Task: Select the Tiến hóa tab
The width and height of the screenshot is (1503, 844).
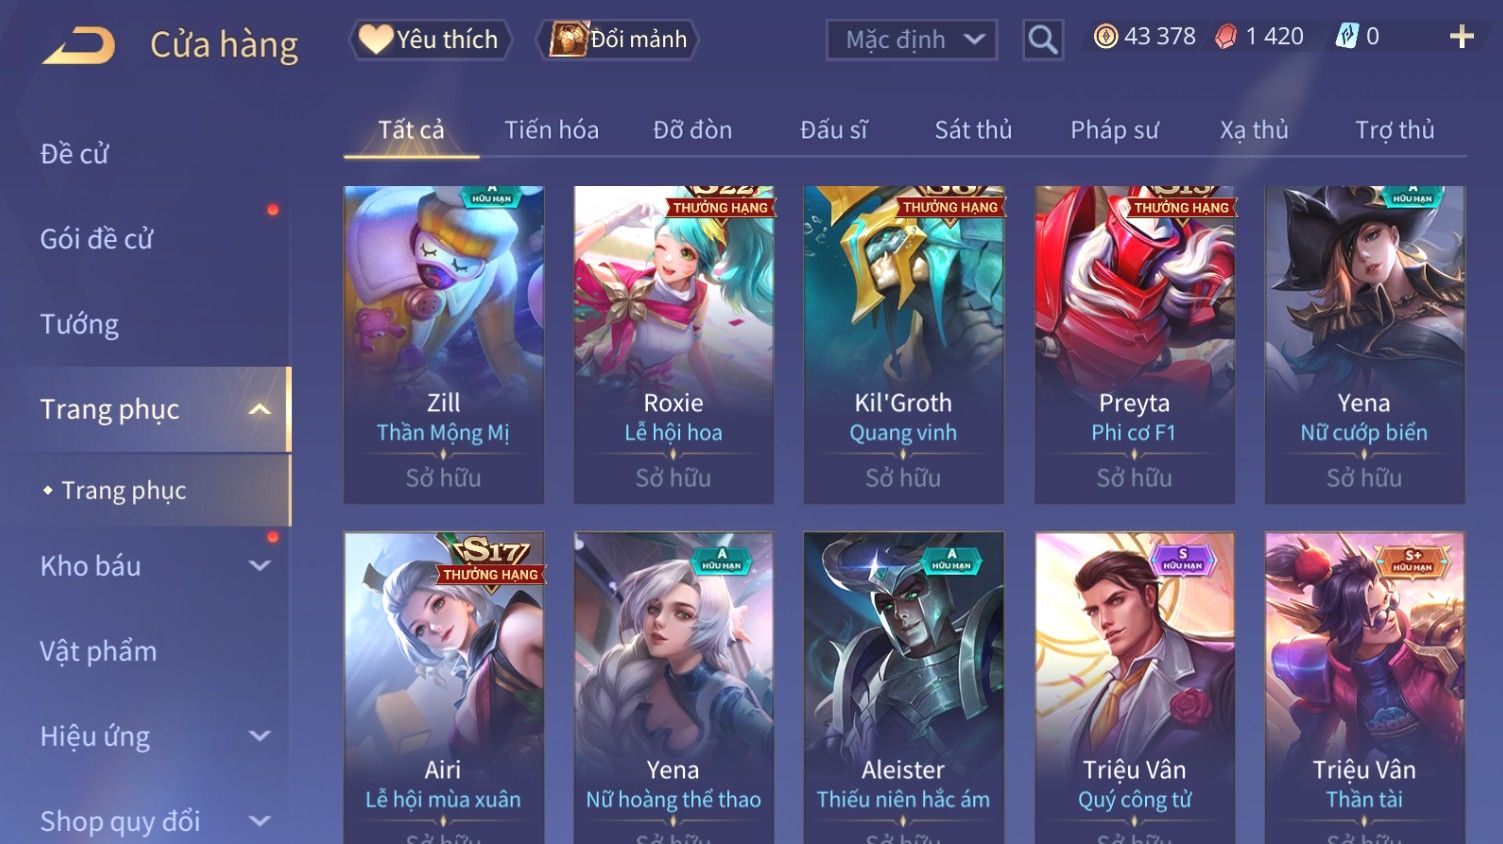Action: pyautogui.click(x=551, y=130)
